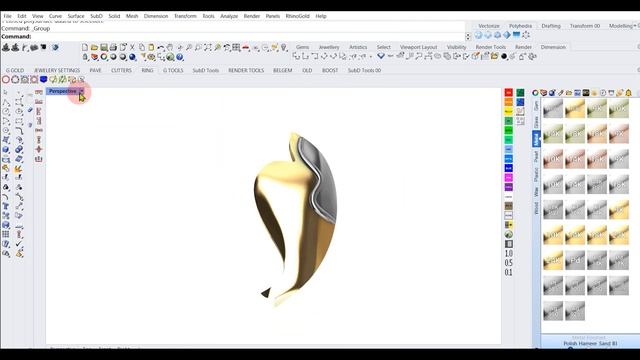Click the bell notifications panel icon
The height and width of the screenshot is (360, 640).
point(629,93)
